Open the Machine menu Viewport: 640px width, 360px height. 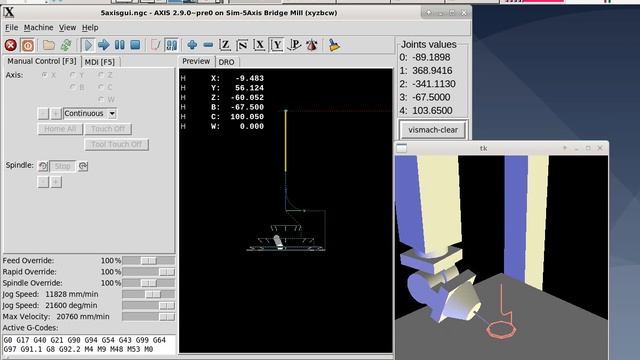pos(38,27)
